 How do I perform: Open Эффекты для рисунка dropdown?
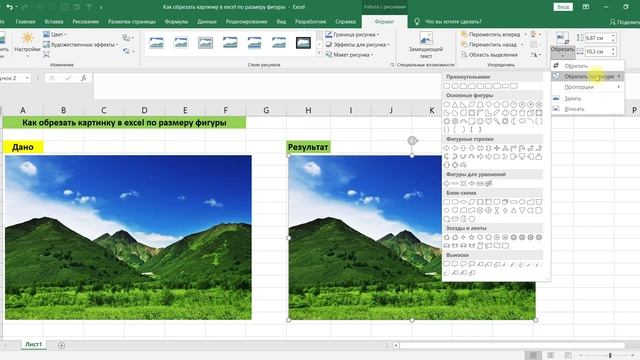pyautogui.click(x=357, y=44)
